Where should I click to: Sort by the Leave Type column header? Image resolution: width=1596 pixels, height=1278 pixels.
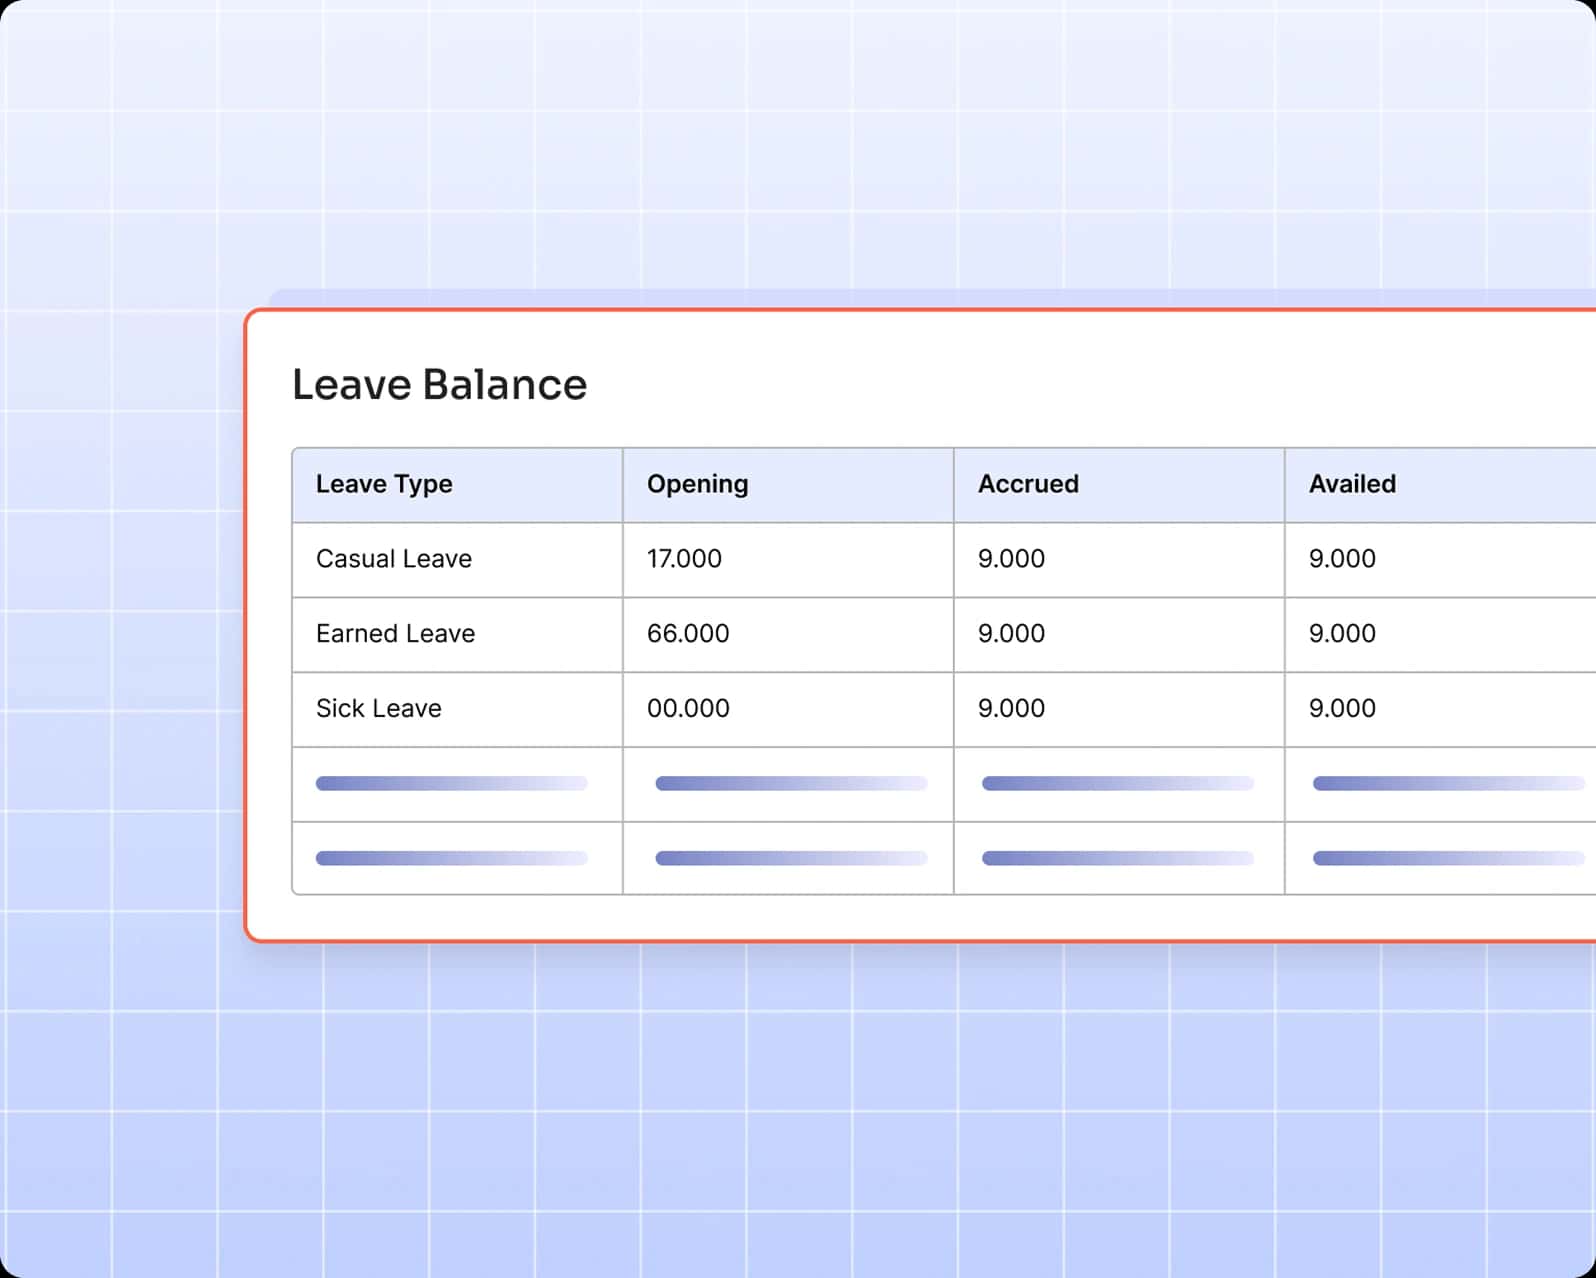coord(384,484)
